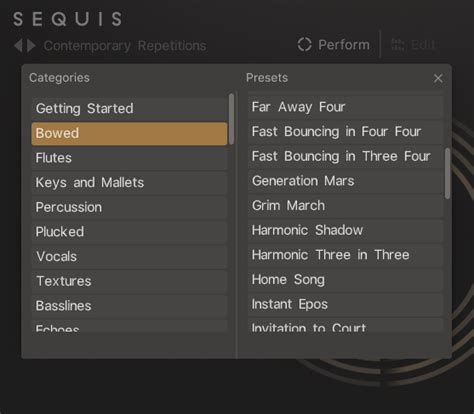Click the previous preset left arrow
Viewport: 474px width, 414px height.
18,45
